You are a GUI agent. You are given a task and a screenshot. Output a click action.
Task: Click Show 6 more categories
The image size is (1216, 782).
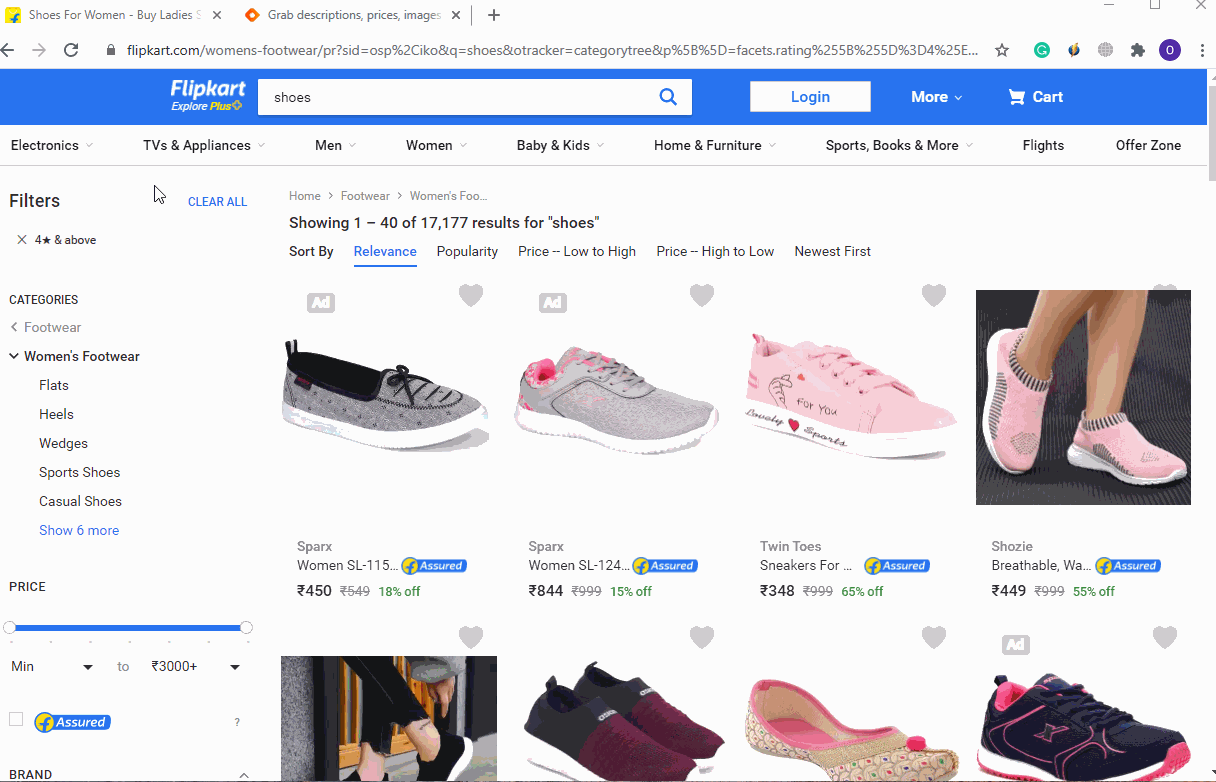(x=79, y=530)
